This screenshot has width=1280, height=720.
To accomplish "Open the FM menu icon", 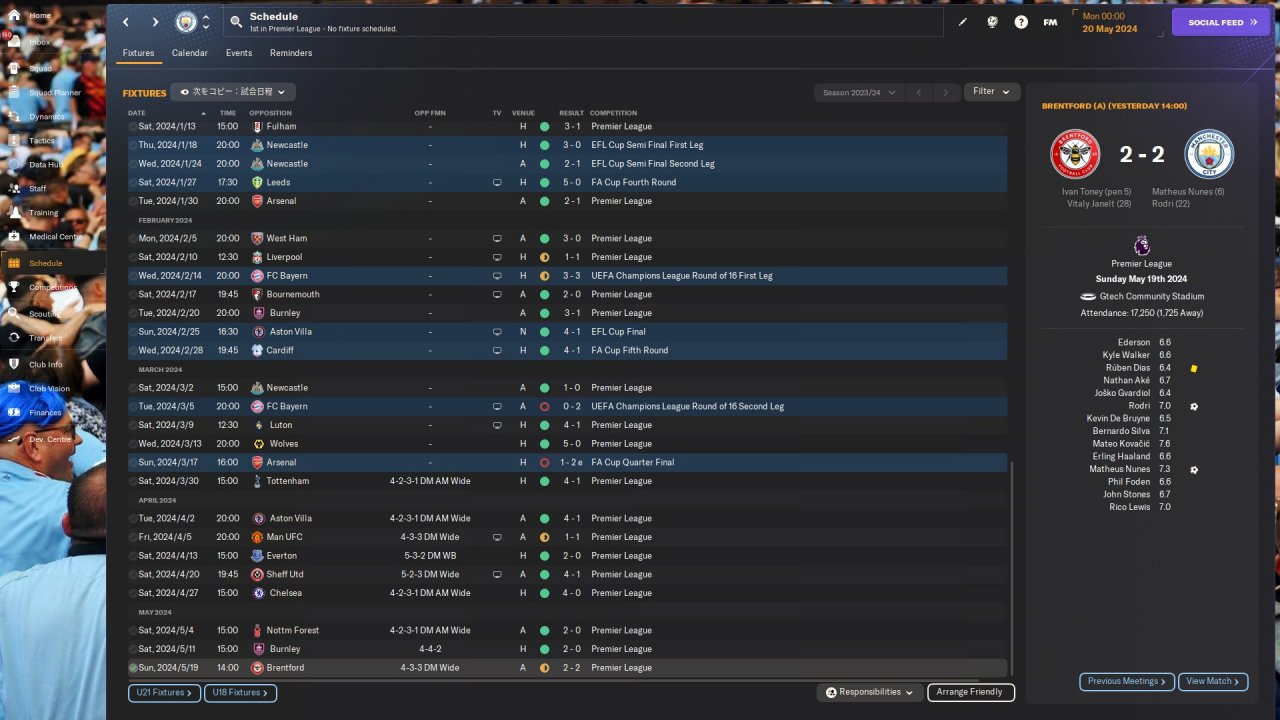I will pyautogui.click(x=1050, y=22).
